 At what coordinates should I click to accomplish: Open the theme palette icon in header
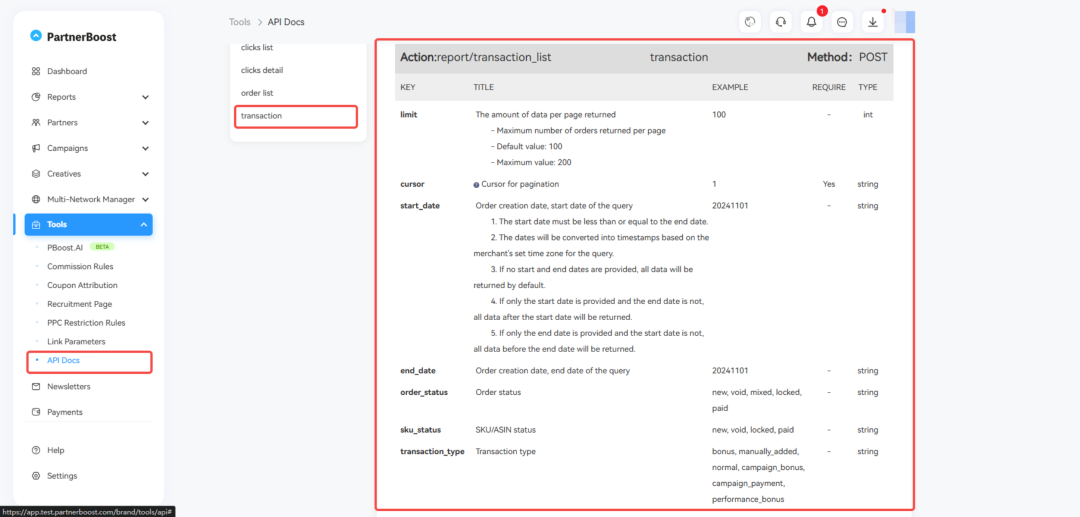click(750, 22)
